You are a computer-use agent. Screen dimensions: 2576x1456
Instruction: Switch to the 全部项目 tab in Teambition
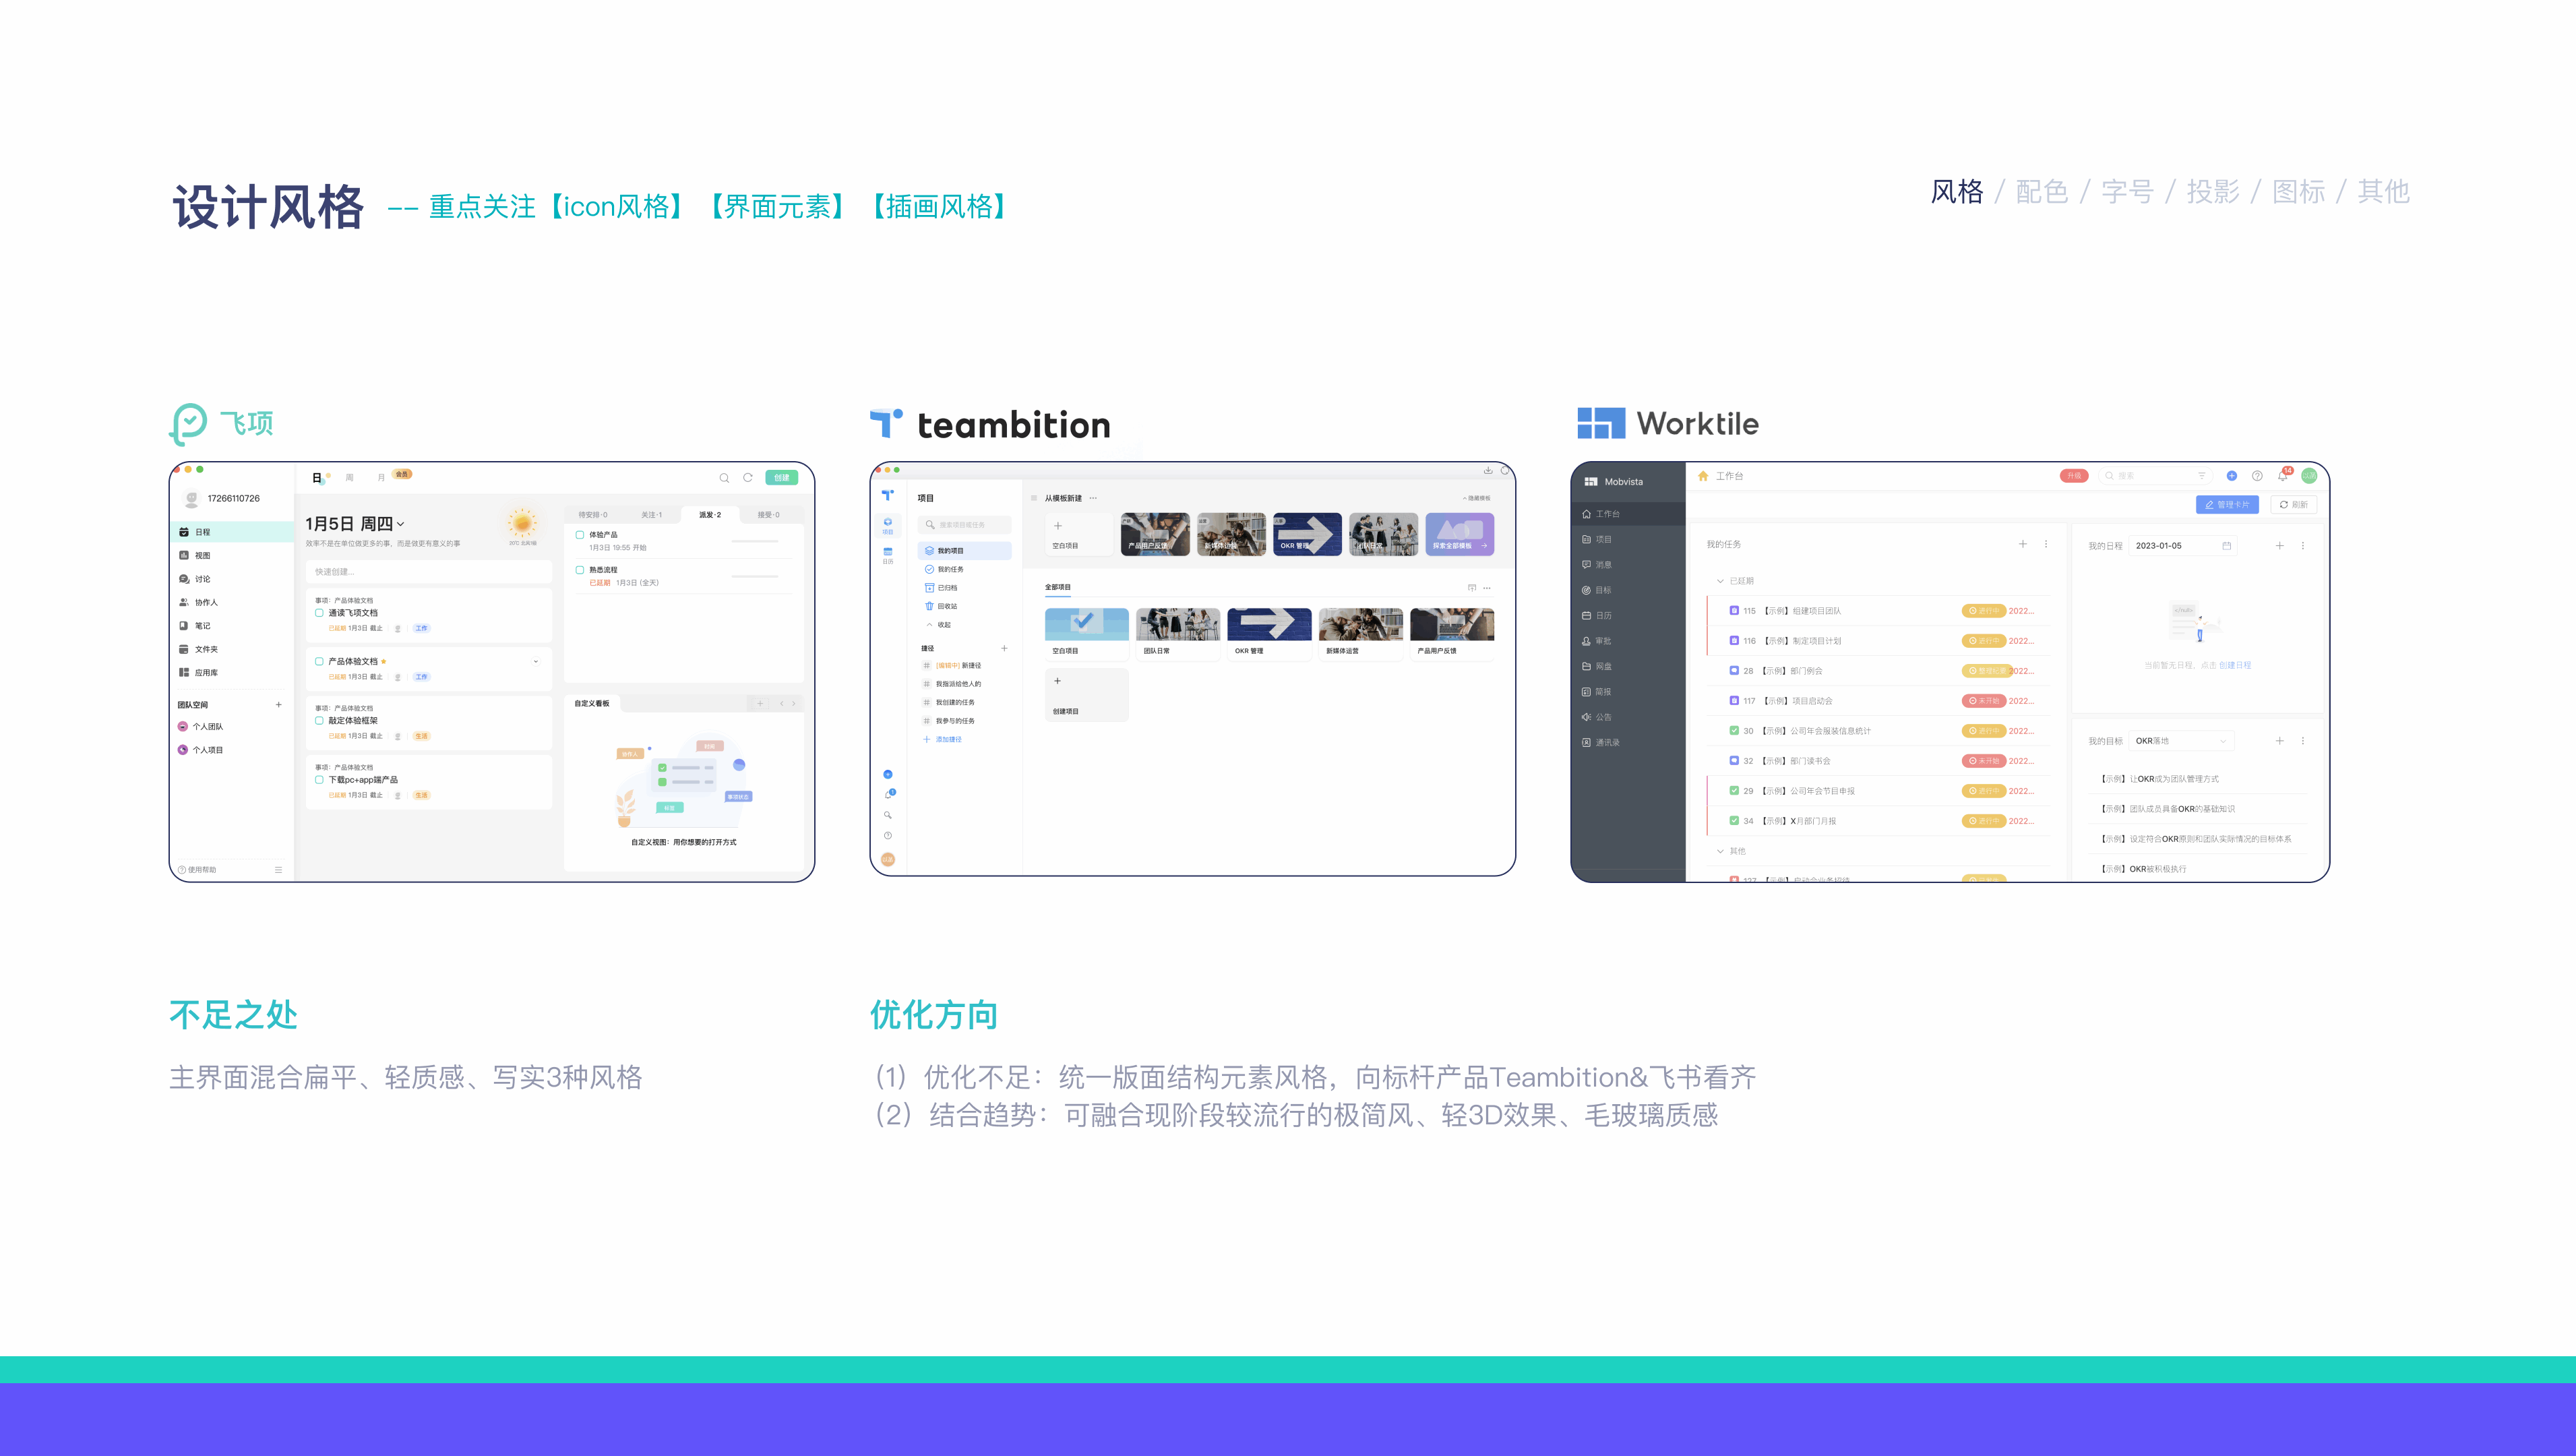[x=1058, y=587]
